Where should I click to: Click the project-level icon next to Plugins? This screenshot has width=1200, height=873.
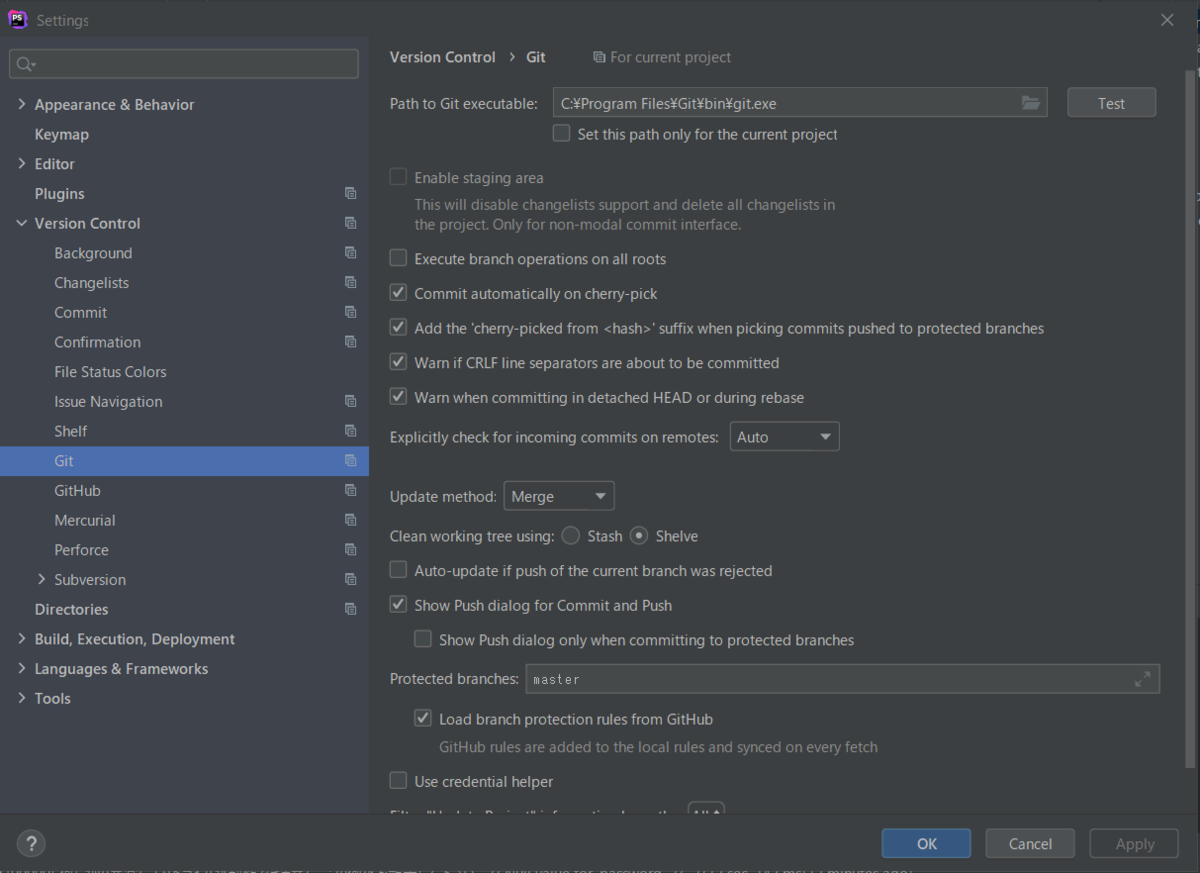(350, 193)
